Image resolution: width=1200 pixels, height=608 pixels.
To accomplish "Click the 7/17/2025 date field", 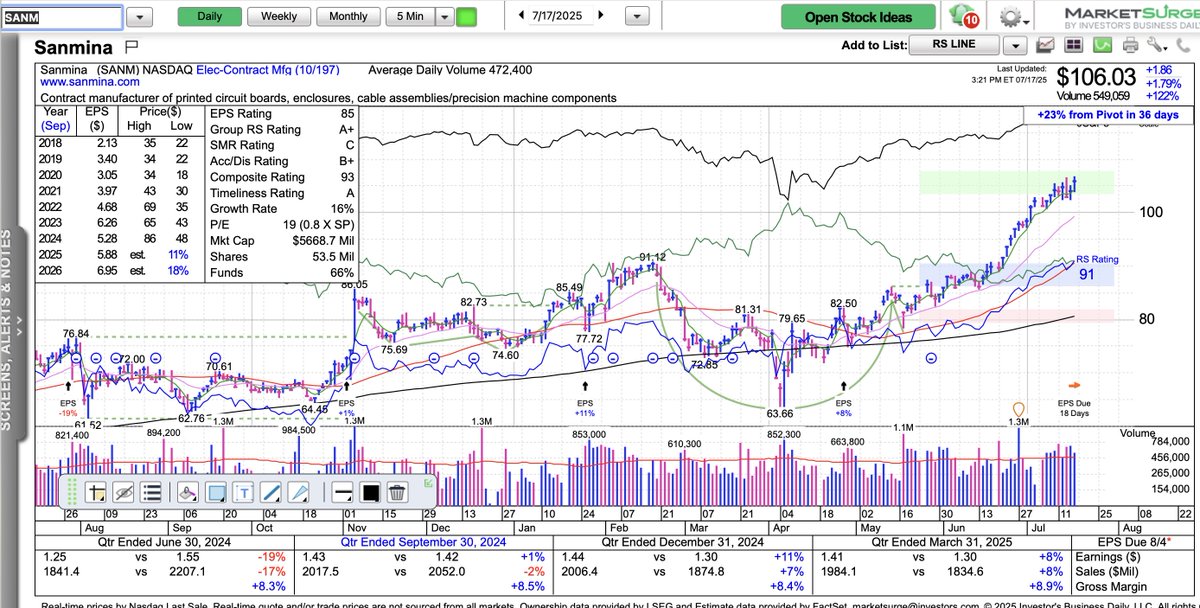I will point(561,16).
